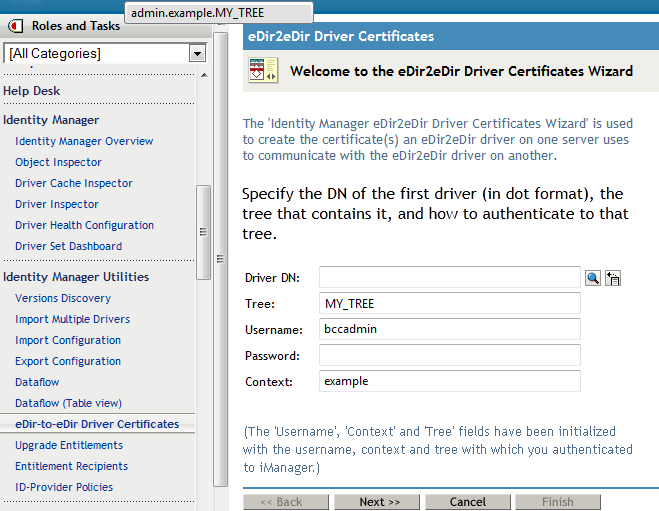Viewport: 659px width, 511px height.
Task: Collapse the Identity Manager section
Action: (51, 120)
